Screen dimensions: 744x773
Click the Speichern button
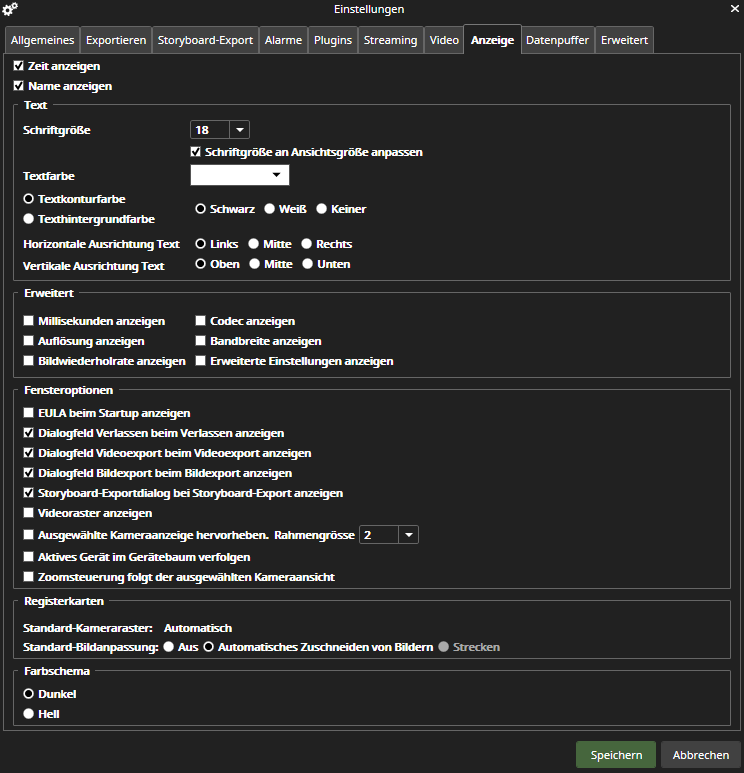tap(615, 755)
